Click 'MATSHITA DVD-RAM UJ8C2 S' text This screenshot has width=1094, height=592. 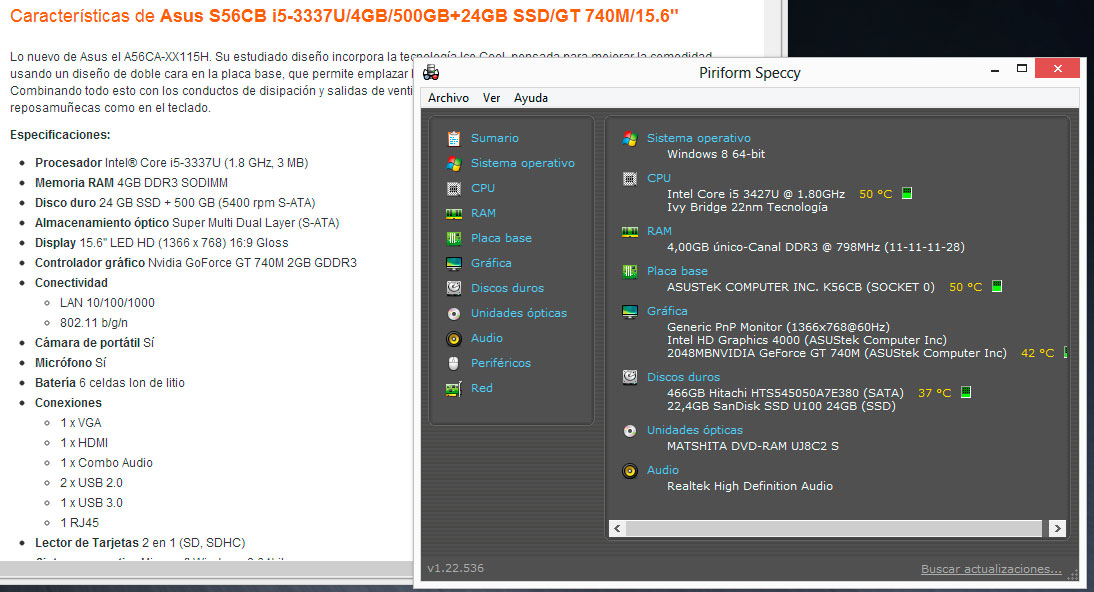click(753, 446)
